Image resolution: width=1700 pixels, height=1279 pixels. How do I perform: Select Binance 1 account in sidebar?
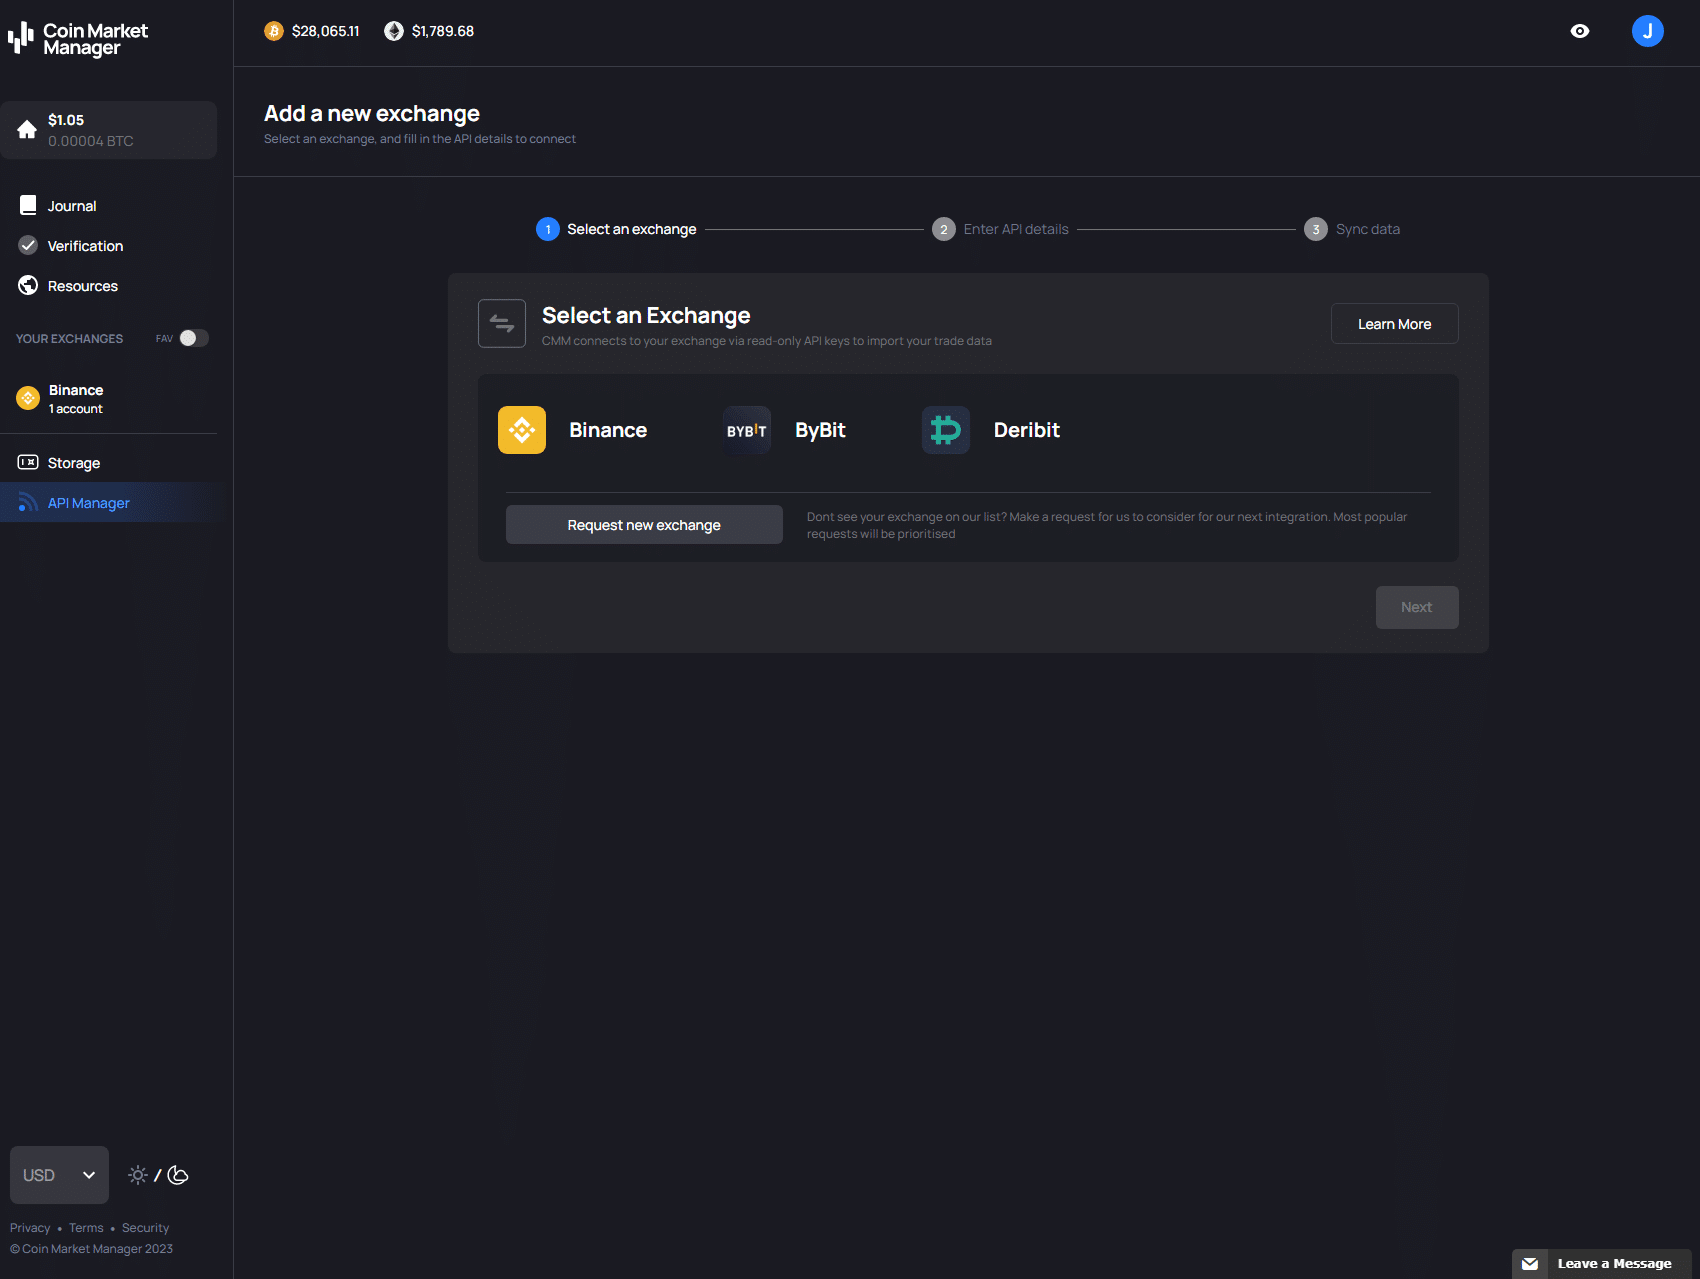click(108, 398)
